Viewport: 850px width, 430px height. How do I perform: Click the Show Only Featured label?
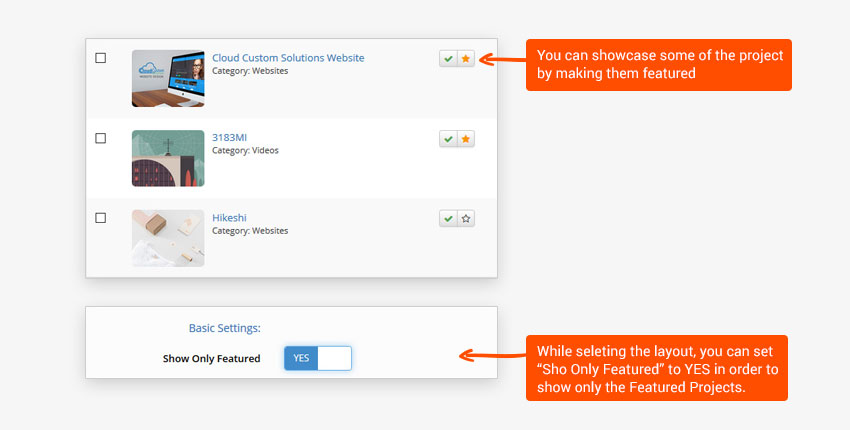[x=211, y=358]
